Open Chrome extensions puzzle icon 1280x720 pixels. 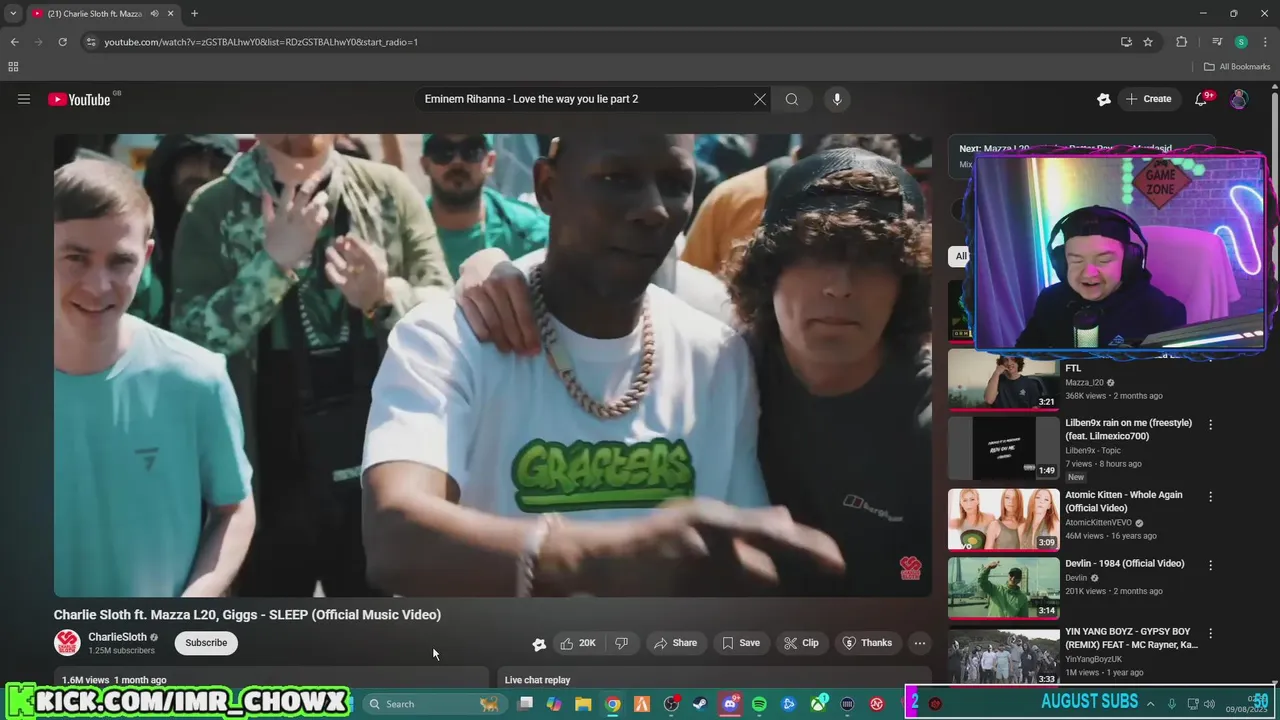[x=1181, y=42]
